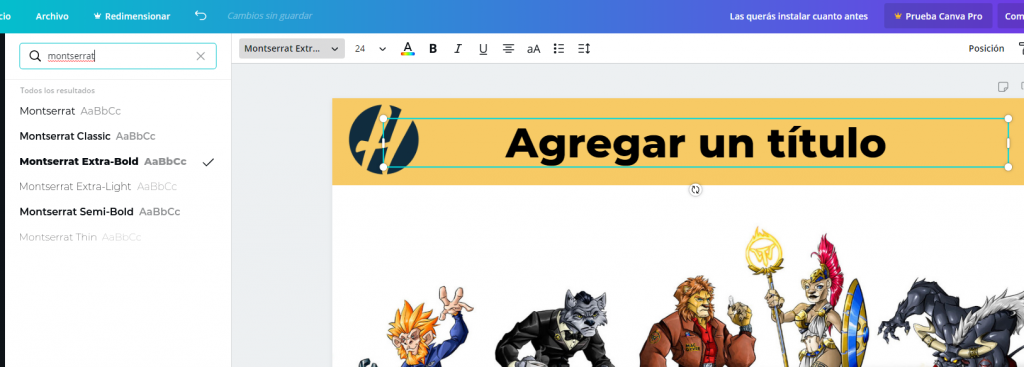Open the Montserrat Extra font dropdown
This screenshot has width=1024, height=367.
[292, 48]
